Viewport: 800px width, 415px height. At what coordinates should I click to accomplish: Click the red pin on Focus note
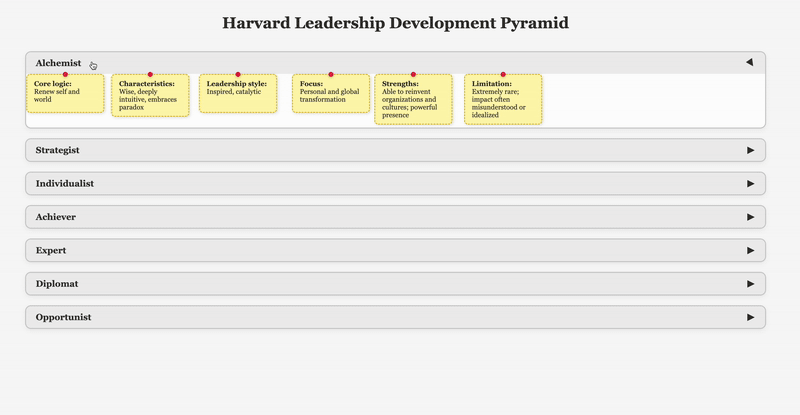(x=331, y=74)
